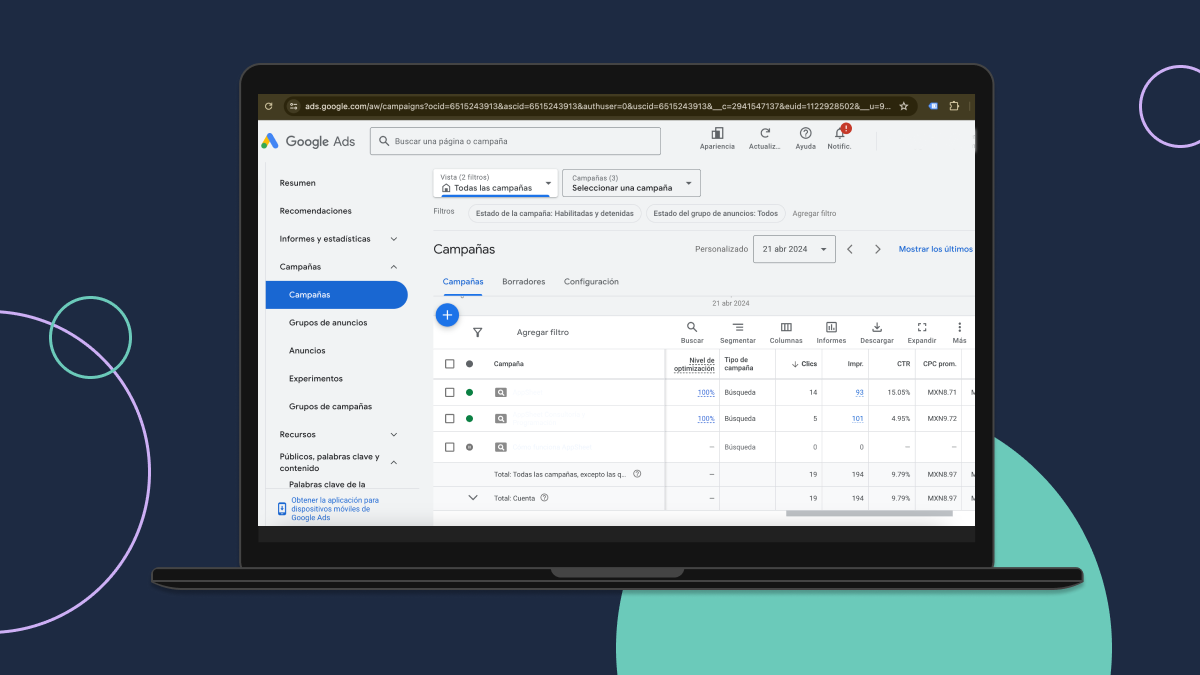The width and height of the screenshot is (1200, 675).
Task: Click the mobile app download icon in the sidebar
Action: pos(282,508)
